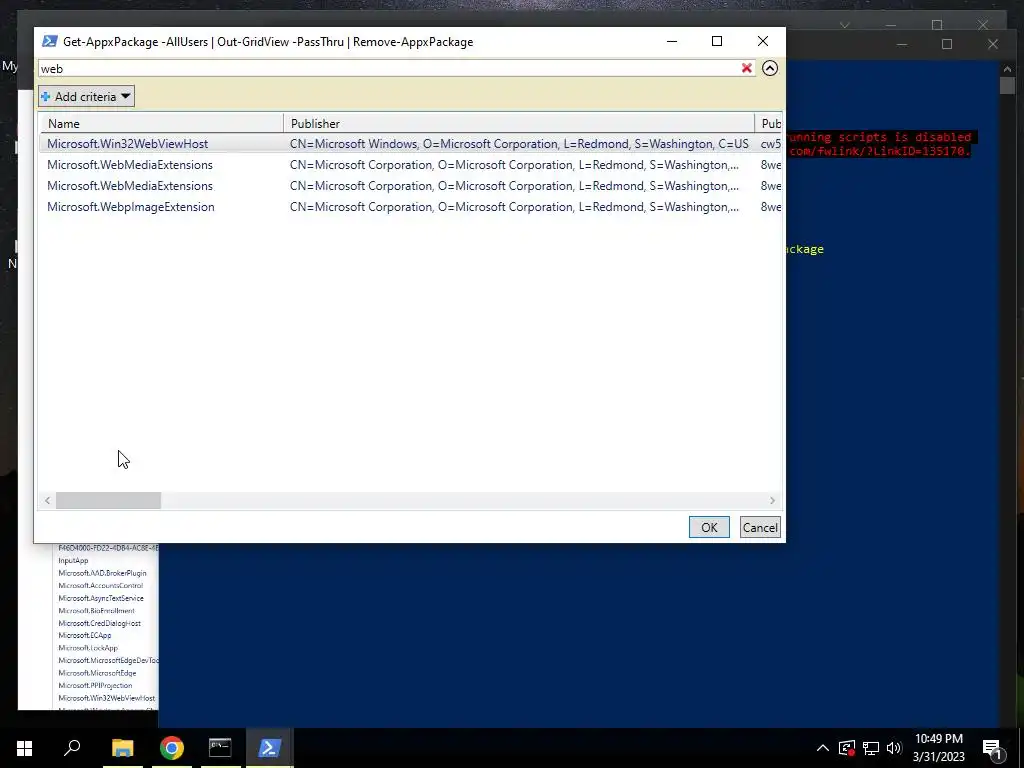Select the Microsoft.Win32WebViewHost row
Screen dimensions: 1024x768
tap(411, 144)
